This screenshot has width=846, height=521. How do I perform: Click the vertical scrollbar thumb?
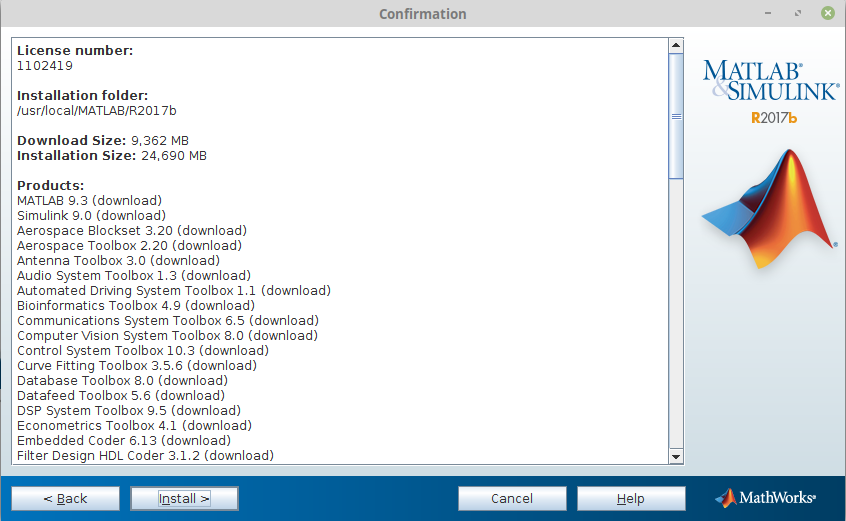(676, 115)
